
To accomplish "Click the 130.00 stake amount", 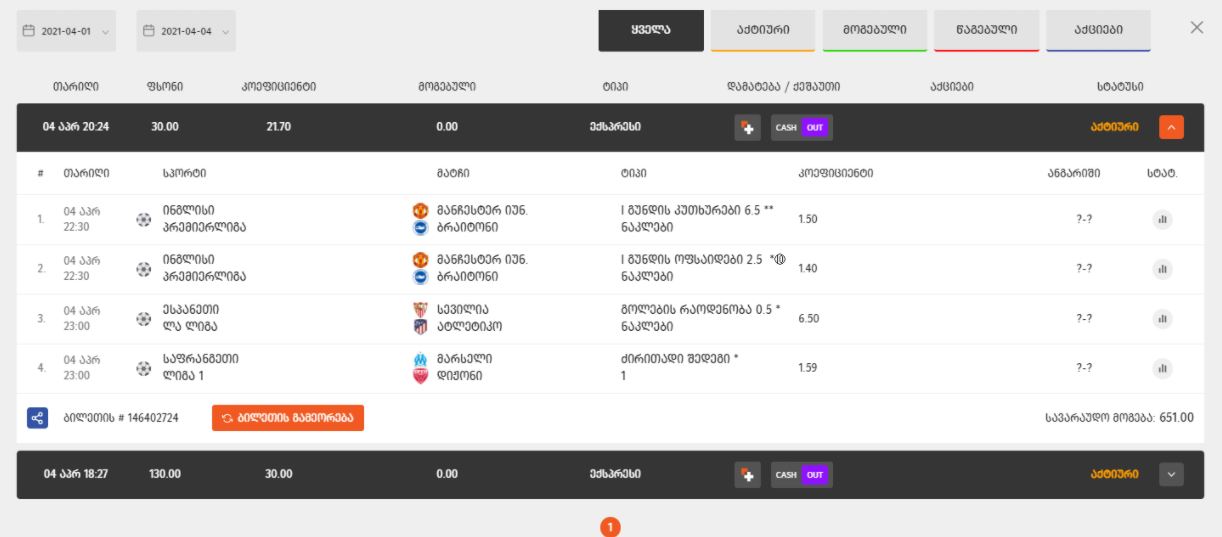I will (165, 475).
